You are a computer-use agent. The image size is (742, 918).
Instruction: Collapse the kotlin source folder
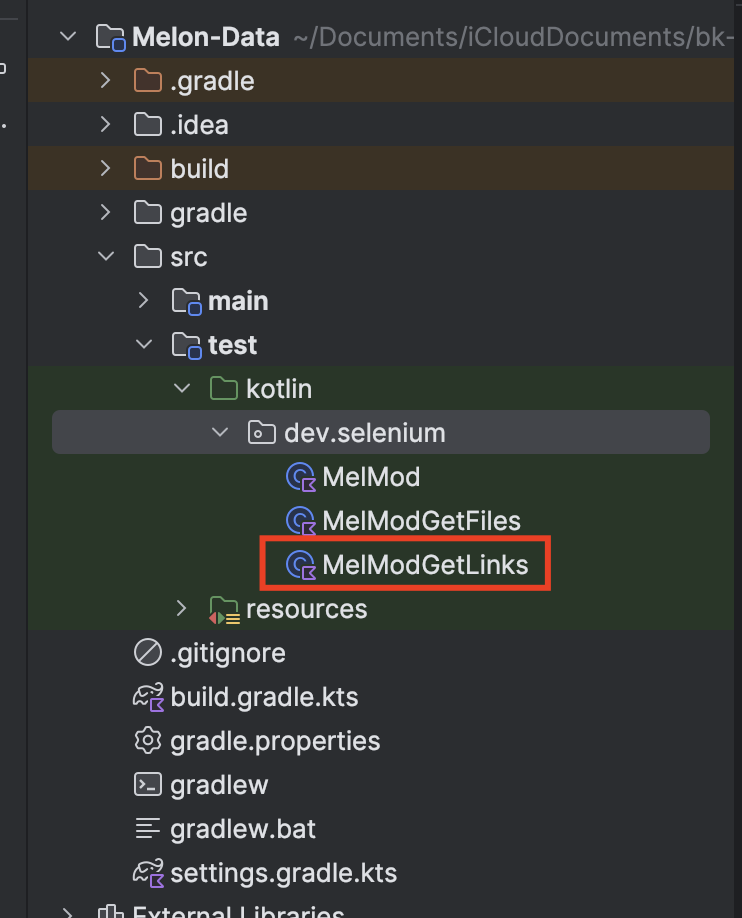[x=182, y=389]
